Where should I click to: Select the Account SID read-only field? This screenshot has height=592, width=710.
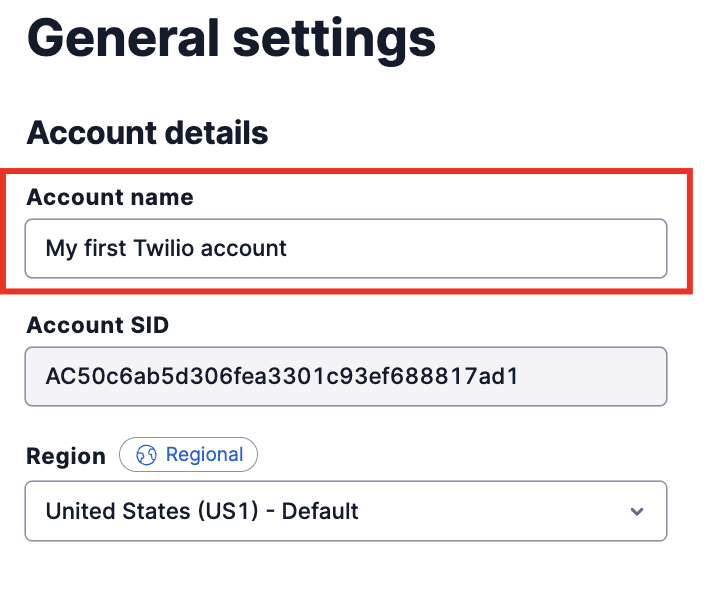345,376
